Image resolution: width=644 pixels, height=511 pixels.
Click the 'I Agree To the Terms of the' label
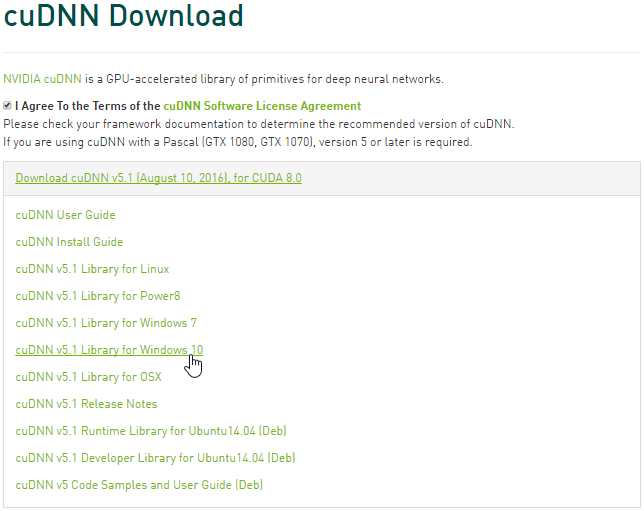pos(87,106)
